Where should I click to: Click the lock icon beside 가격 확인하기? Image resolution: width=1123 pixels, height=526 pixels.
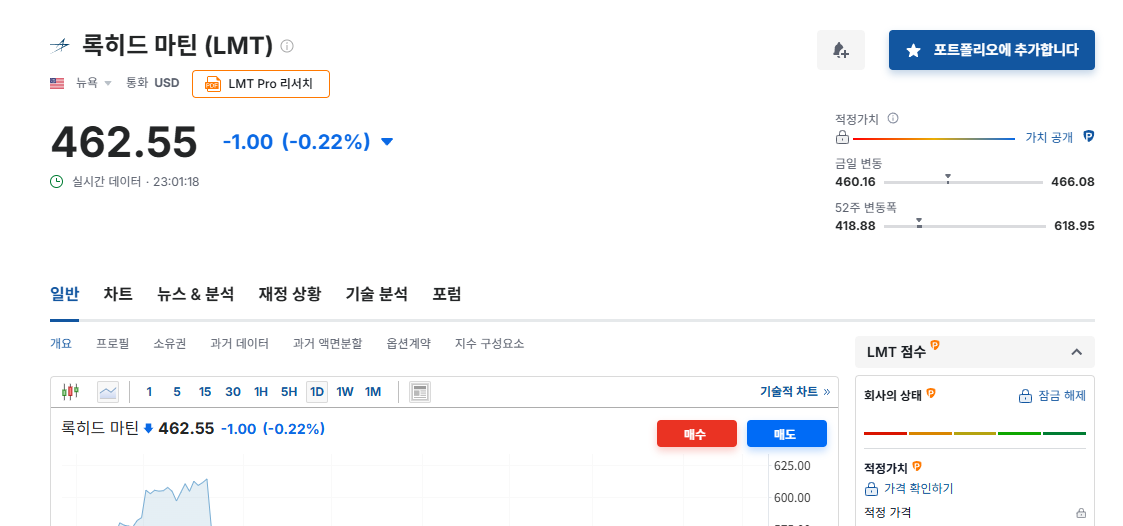(x=871, y=489)
